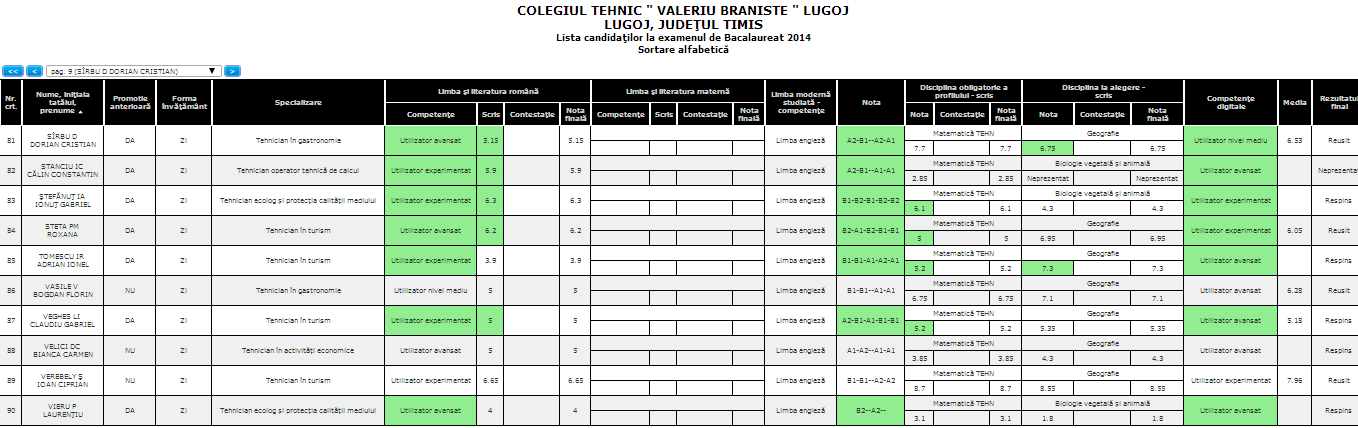Screen dimensions: 1358x428
Task: Click the sort arrow beside the prenume header
Action: click(x=80, y=112)
